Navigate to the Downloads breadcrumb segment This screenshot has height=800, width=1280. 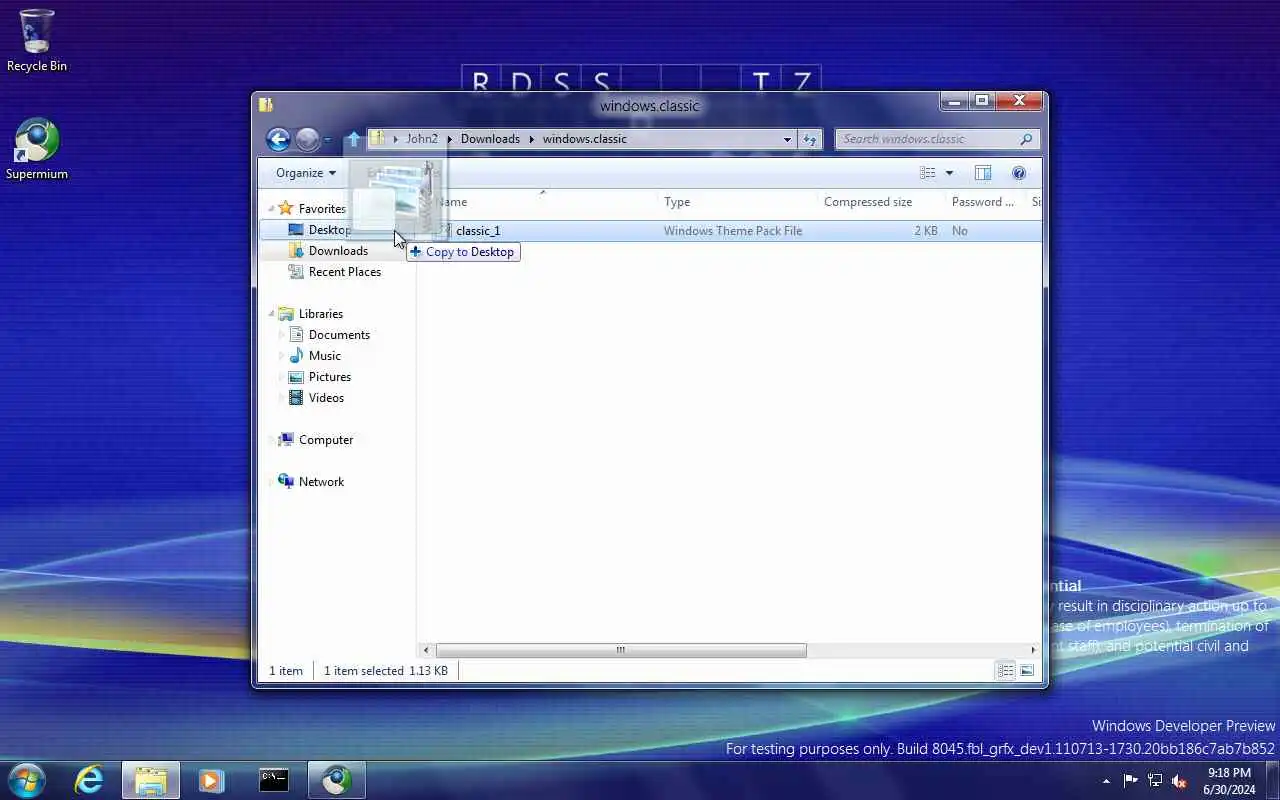pos(490,139)
